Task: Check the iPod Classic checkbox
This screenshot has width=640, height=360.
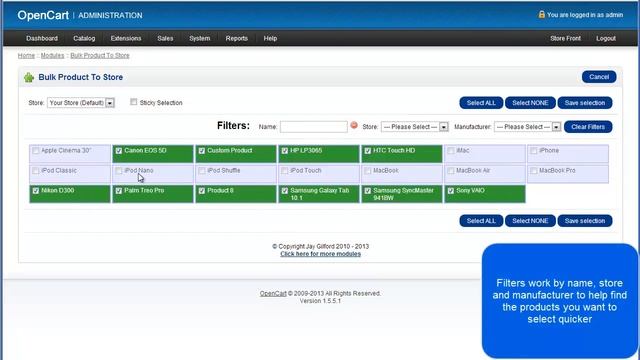Action: (x=36, y=171)
